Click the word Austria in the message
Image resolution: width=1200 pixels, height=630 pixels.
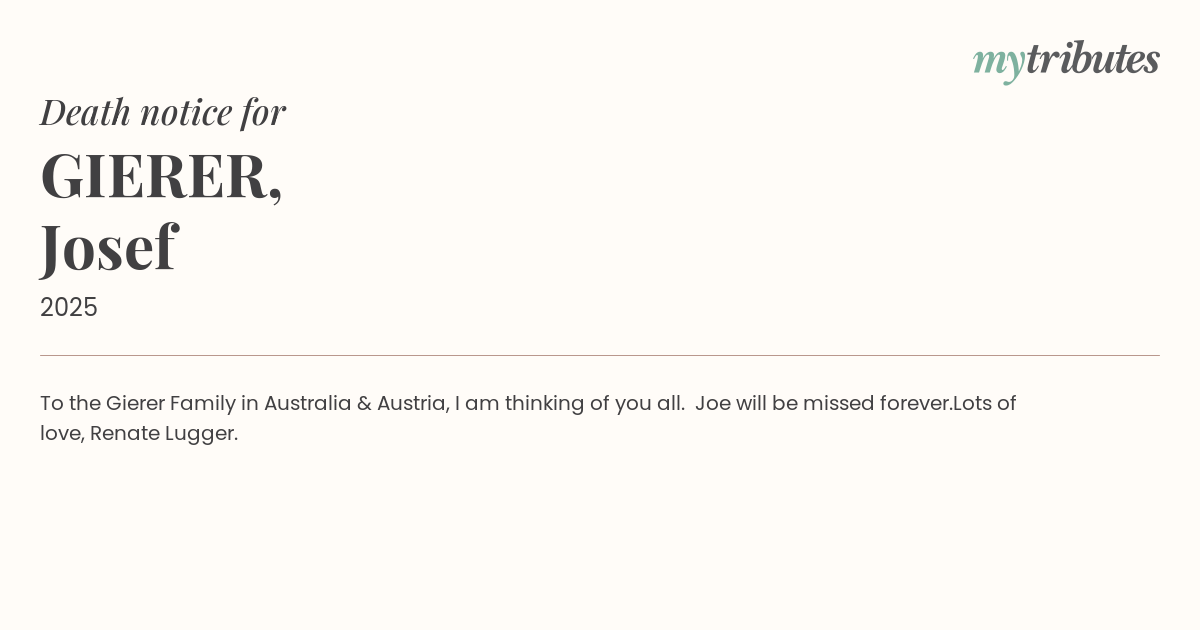pyautogui.click(x=410, y=404)
